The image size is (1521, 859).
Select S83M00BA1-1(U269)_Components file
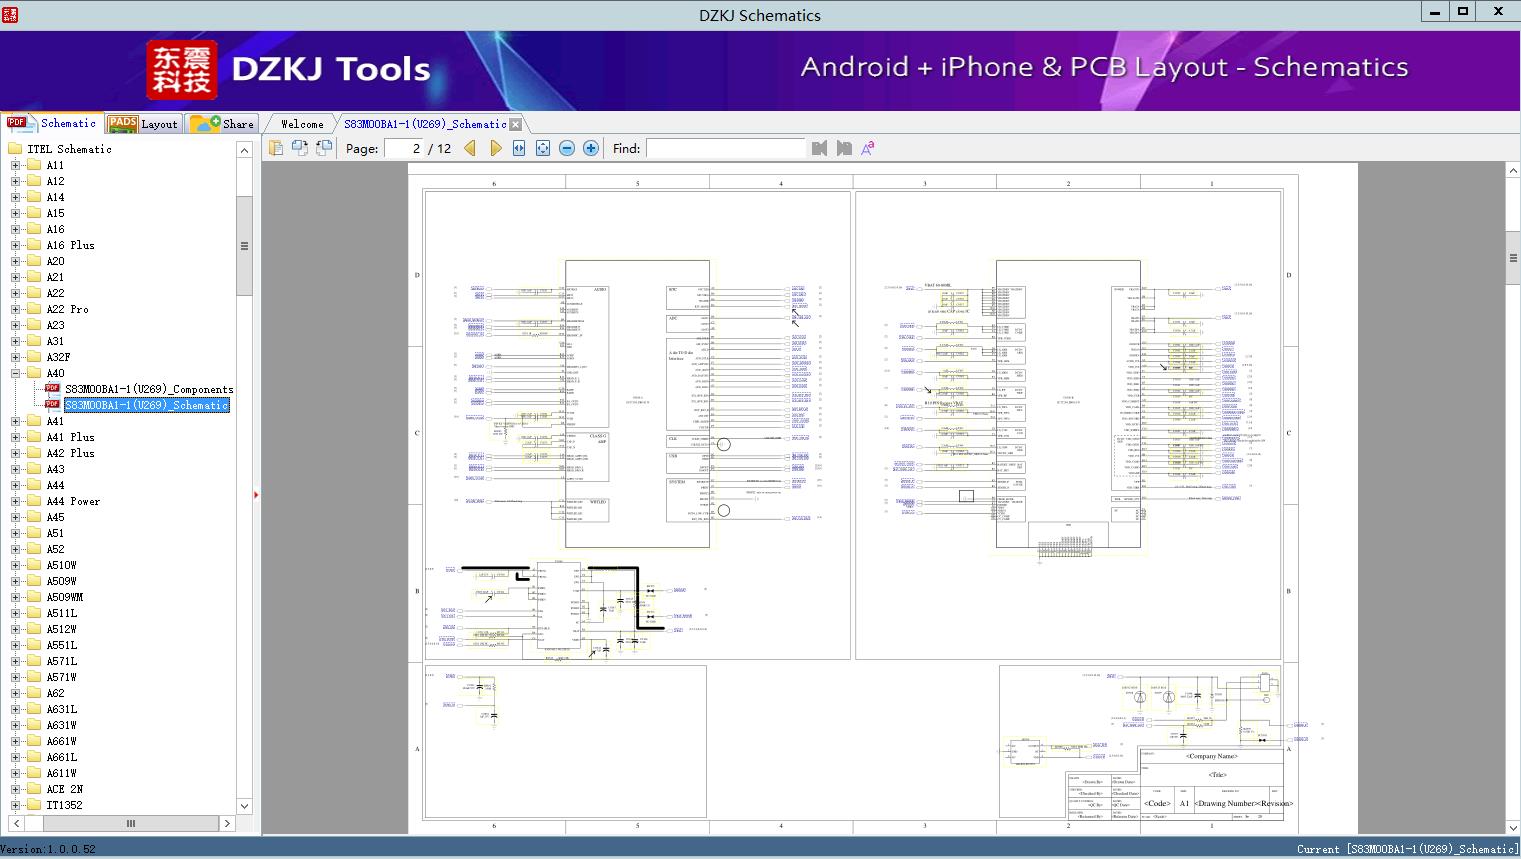(x=148, y=389)
